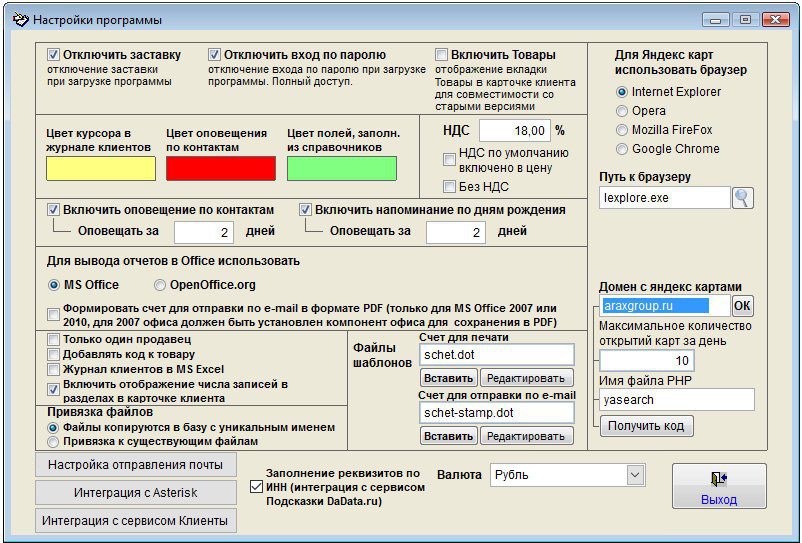Click the settings window title bar icon
Screen dimensions: 802x543
pos(20,20)
